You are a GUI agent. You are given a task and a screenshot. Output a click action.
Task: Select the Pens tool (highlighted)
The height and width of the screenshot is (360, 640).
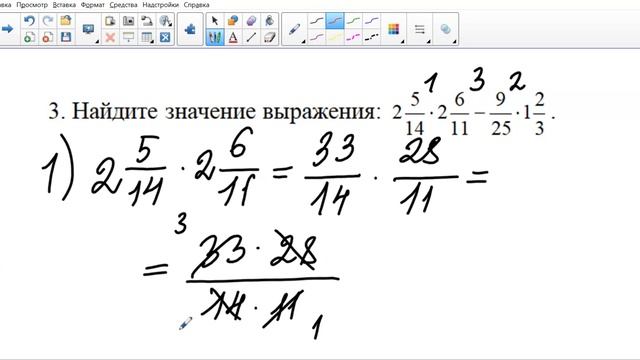pyautogui.click(x=215, y=38)
